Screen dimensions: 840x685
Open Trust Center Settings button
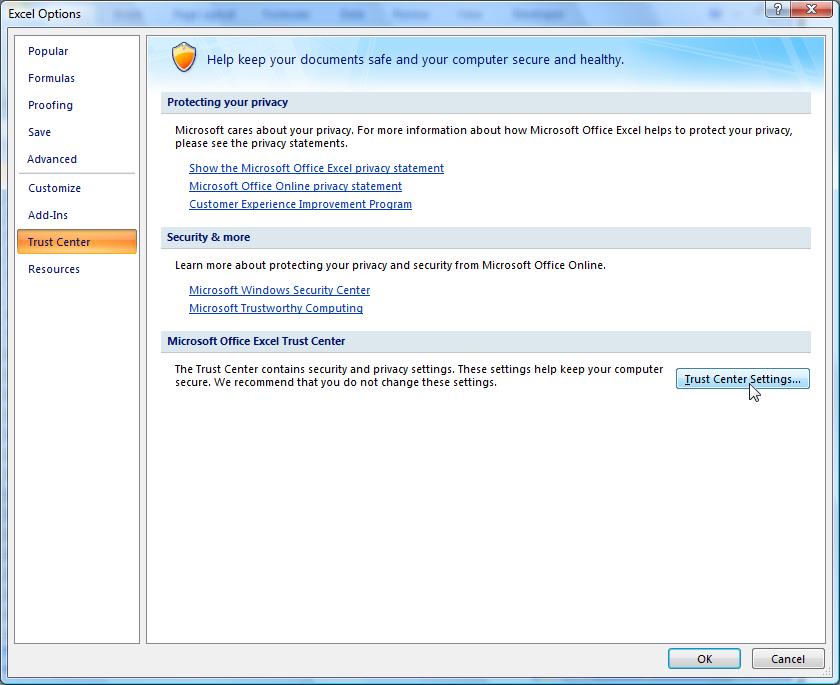tap(742, 379)
